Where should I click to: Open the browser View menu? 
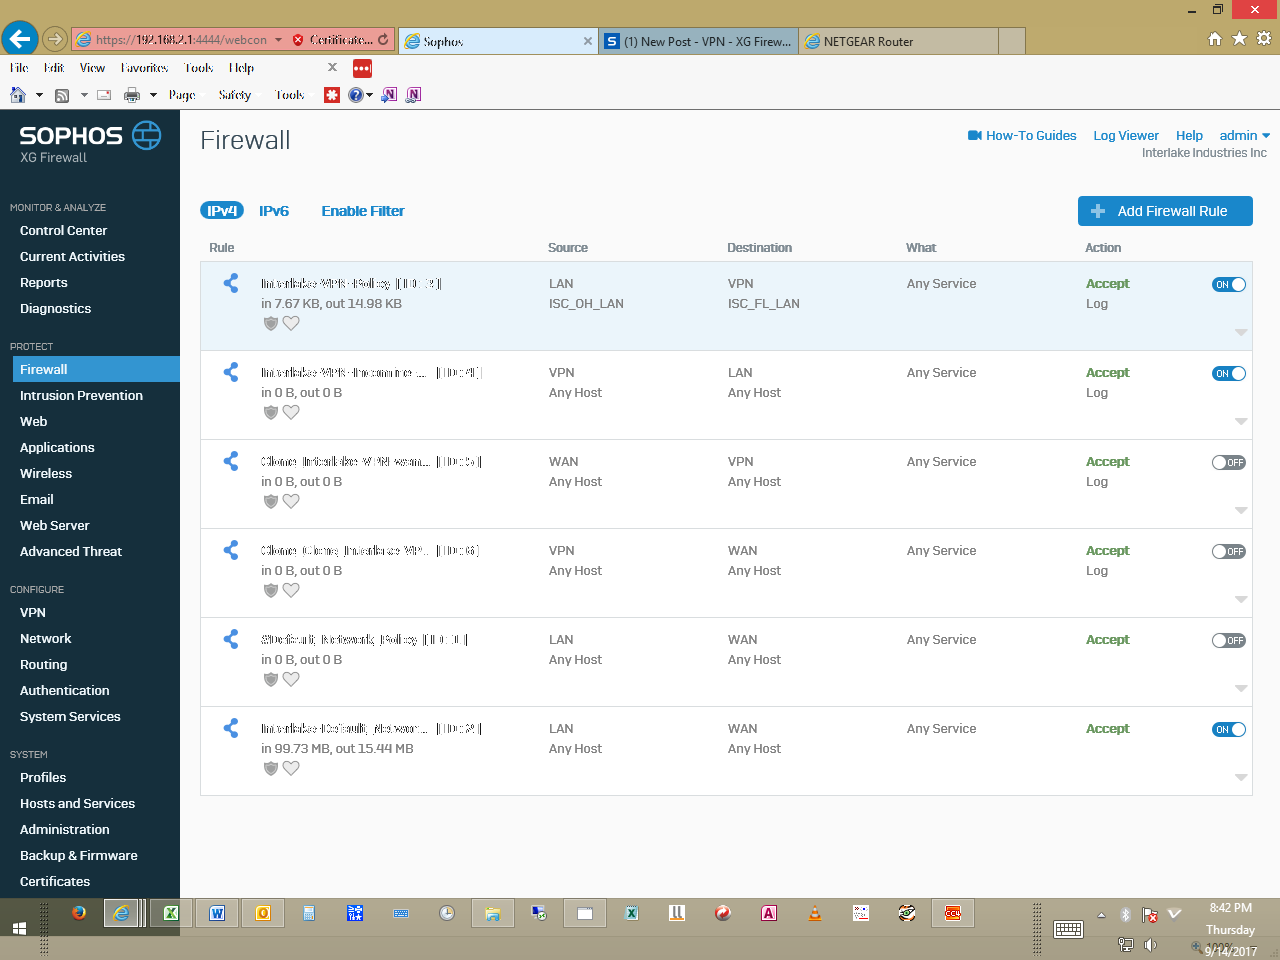point(92,68)
